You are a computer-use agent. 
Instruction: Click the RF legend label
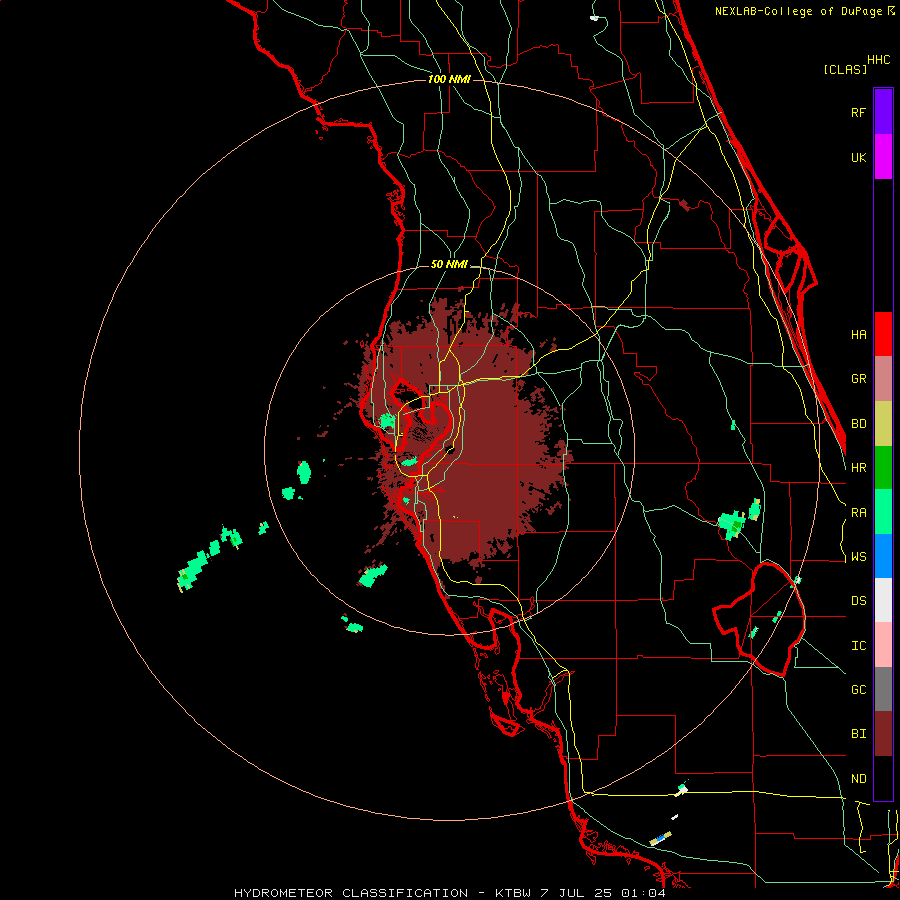pos(858,112)
